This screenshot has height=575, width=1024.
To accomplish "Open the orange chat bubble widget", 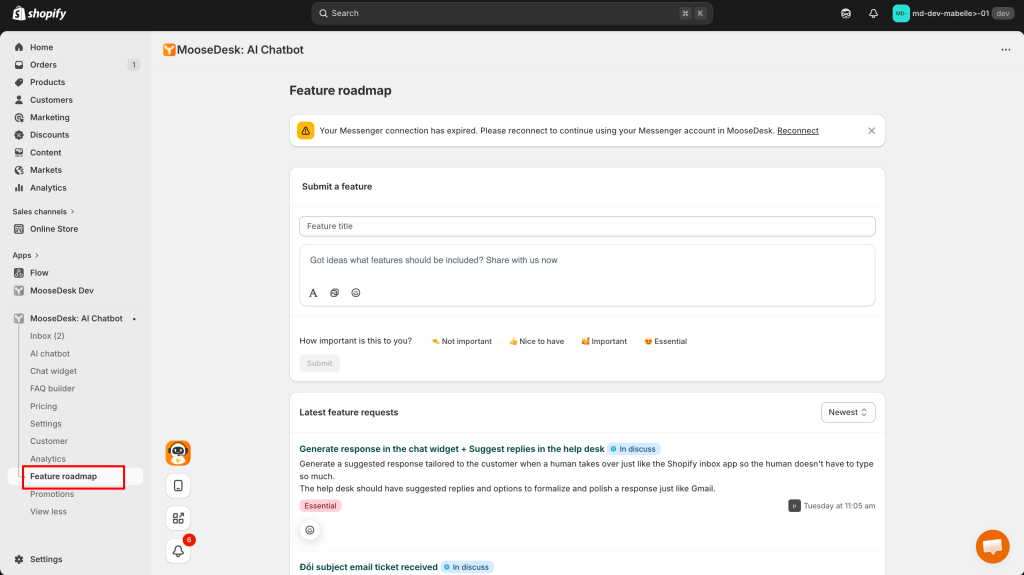I will coord(992,546).
